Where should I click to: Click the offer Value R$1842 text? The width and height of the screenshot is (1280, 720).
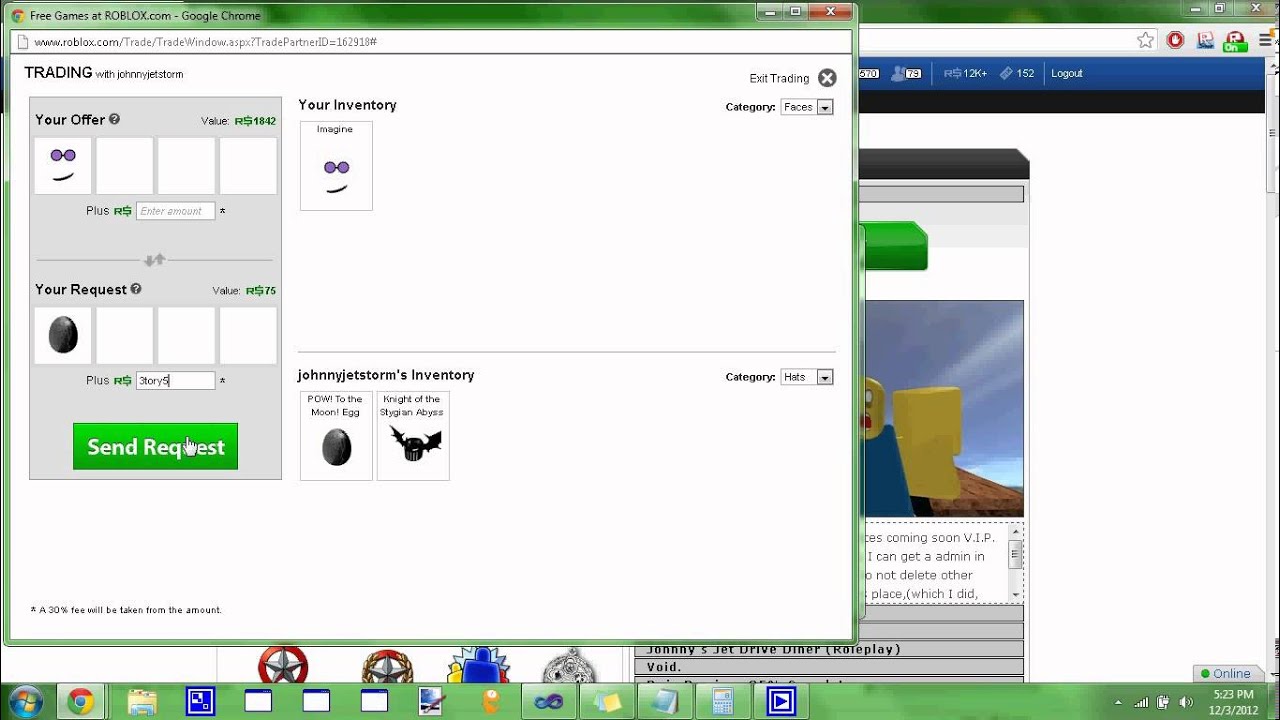(238, 121)
